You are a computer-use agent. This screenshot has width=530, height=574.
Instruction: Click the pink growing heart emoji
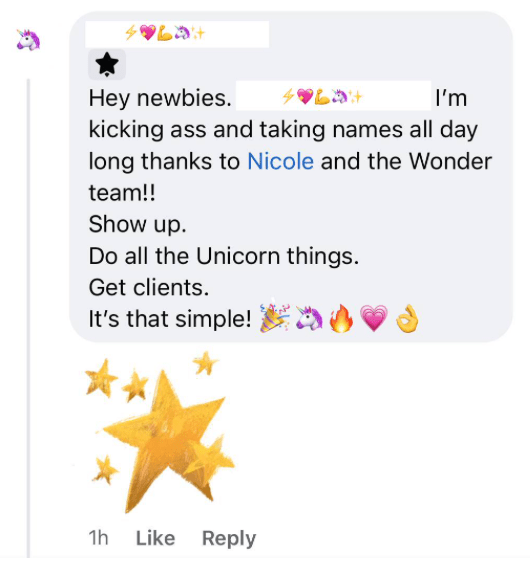click(374, 318)
